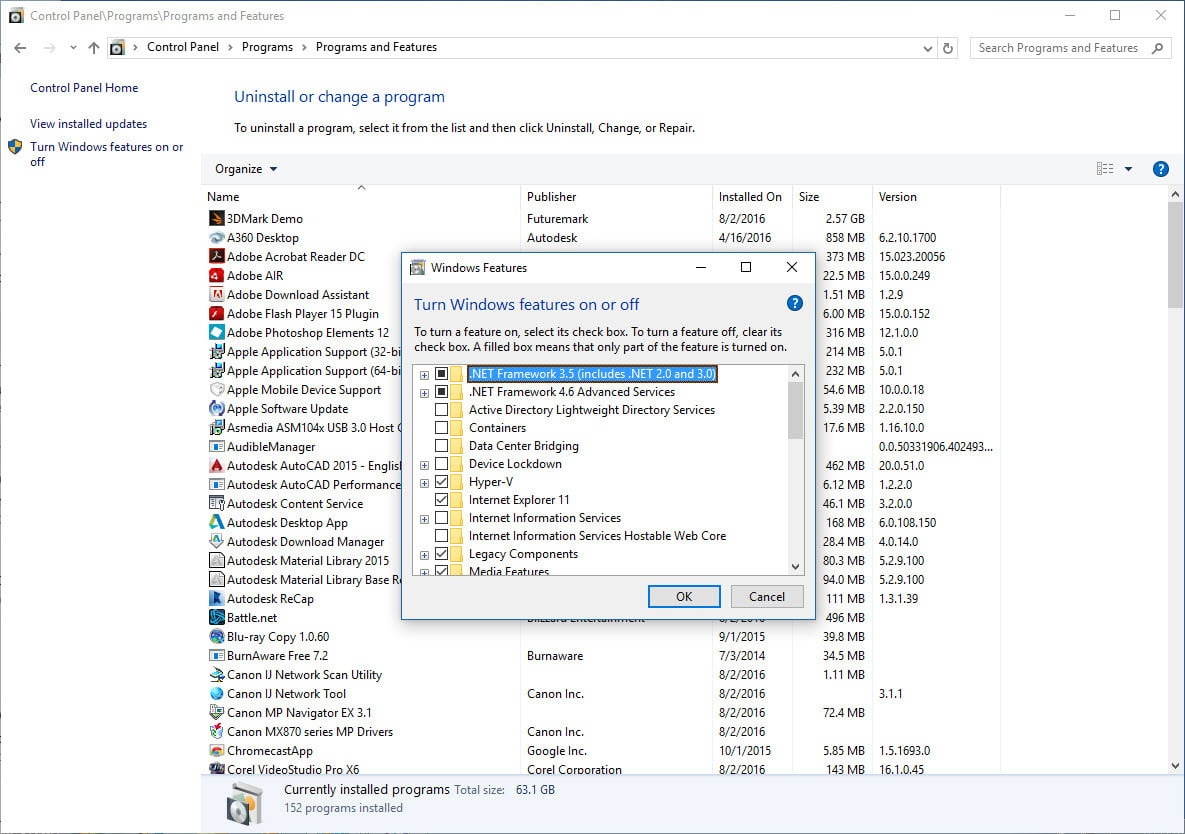
Task: Expand the Internet Information Services node
Action: pos(424,519)
